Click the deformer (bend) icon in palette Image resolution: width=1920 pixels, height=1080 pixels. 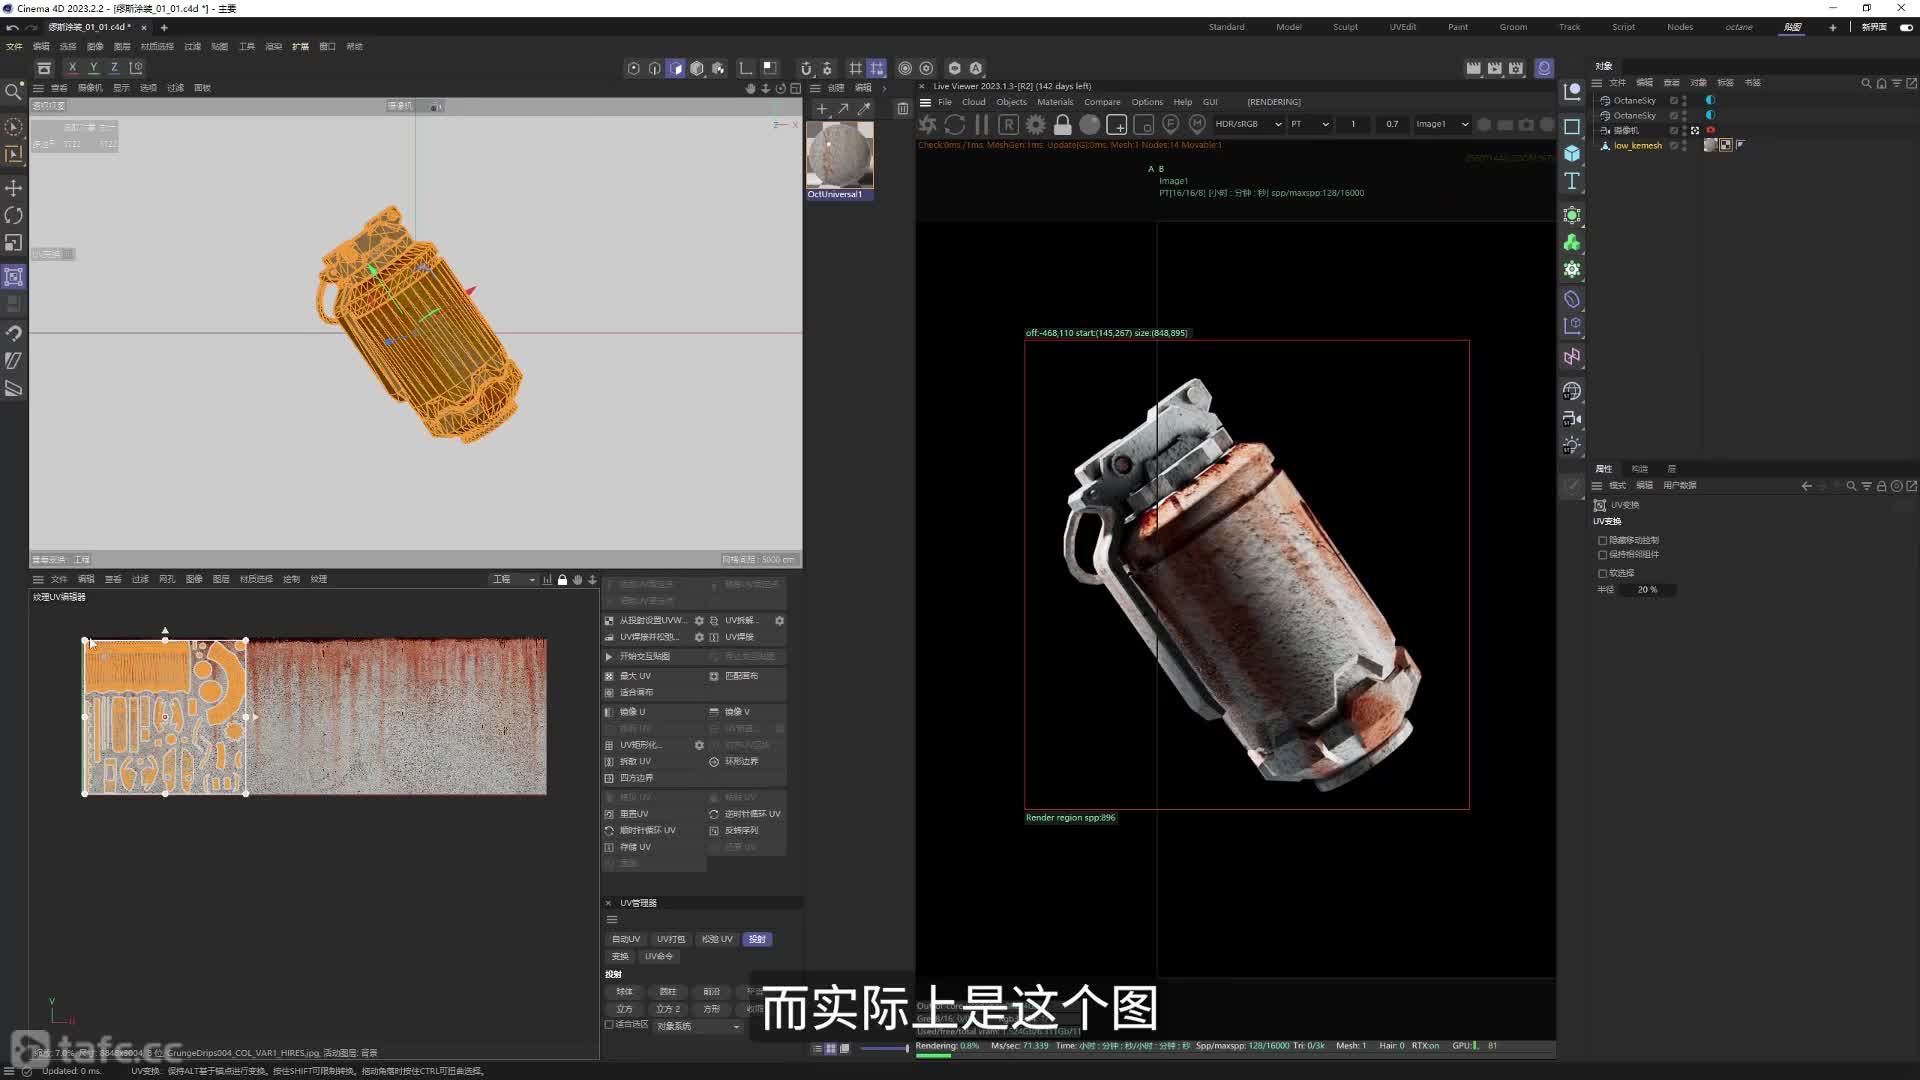1572,299
